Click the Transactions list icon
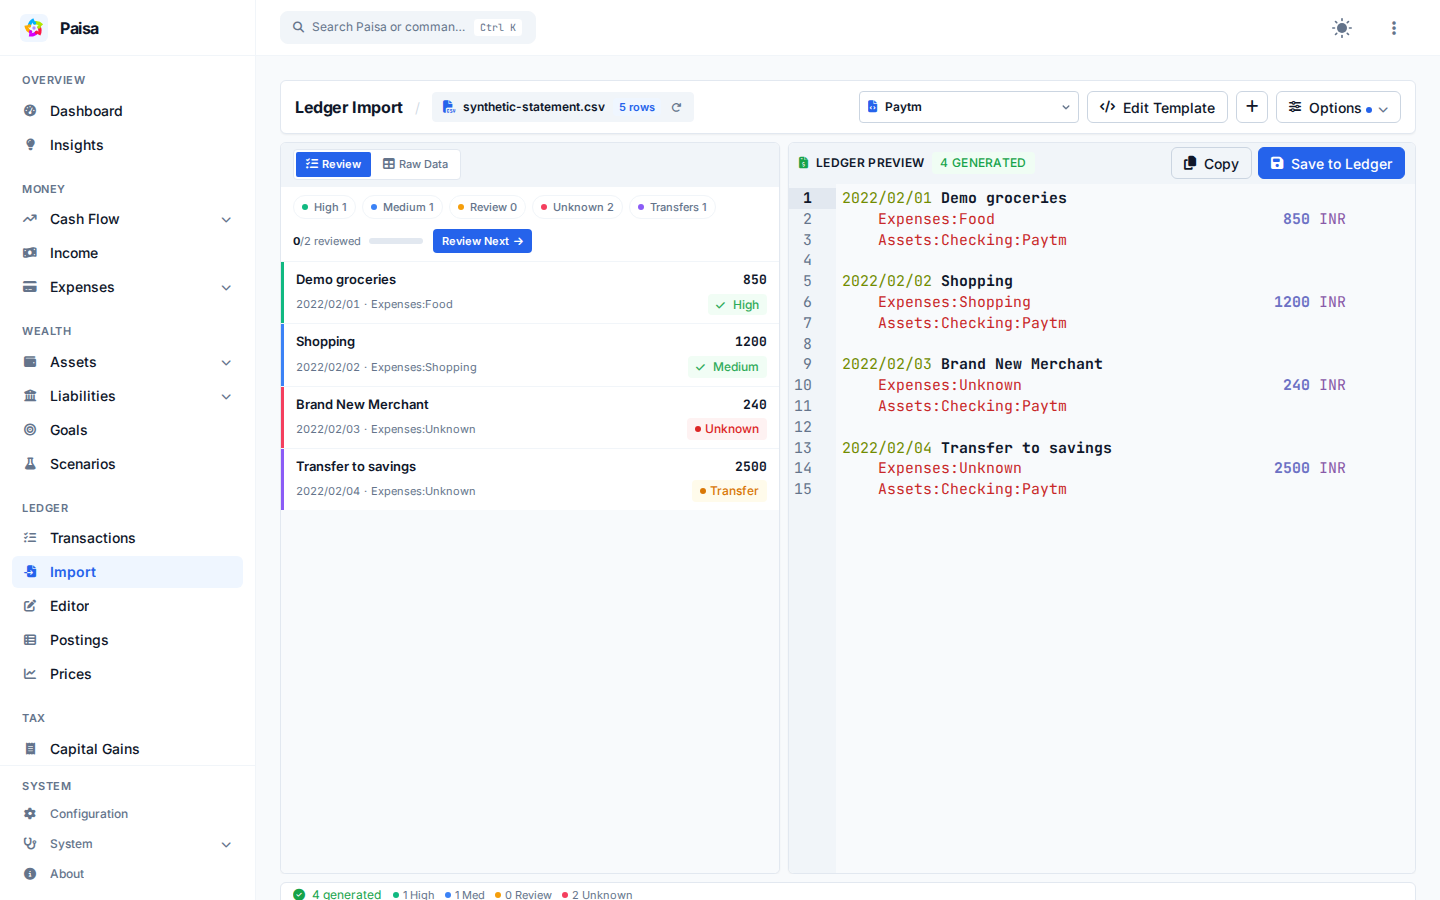Viewport: 1440px width, 900px height. pos(30,538)
